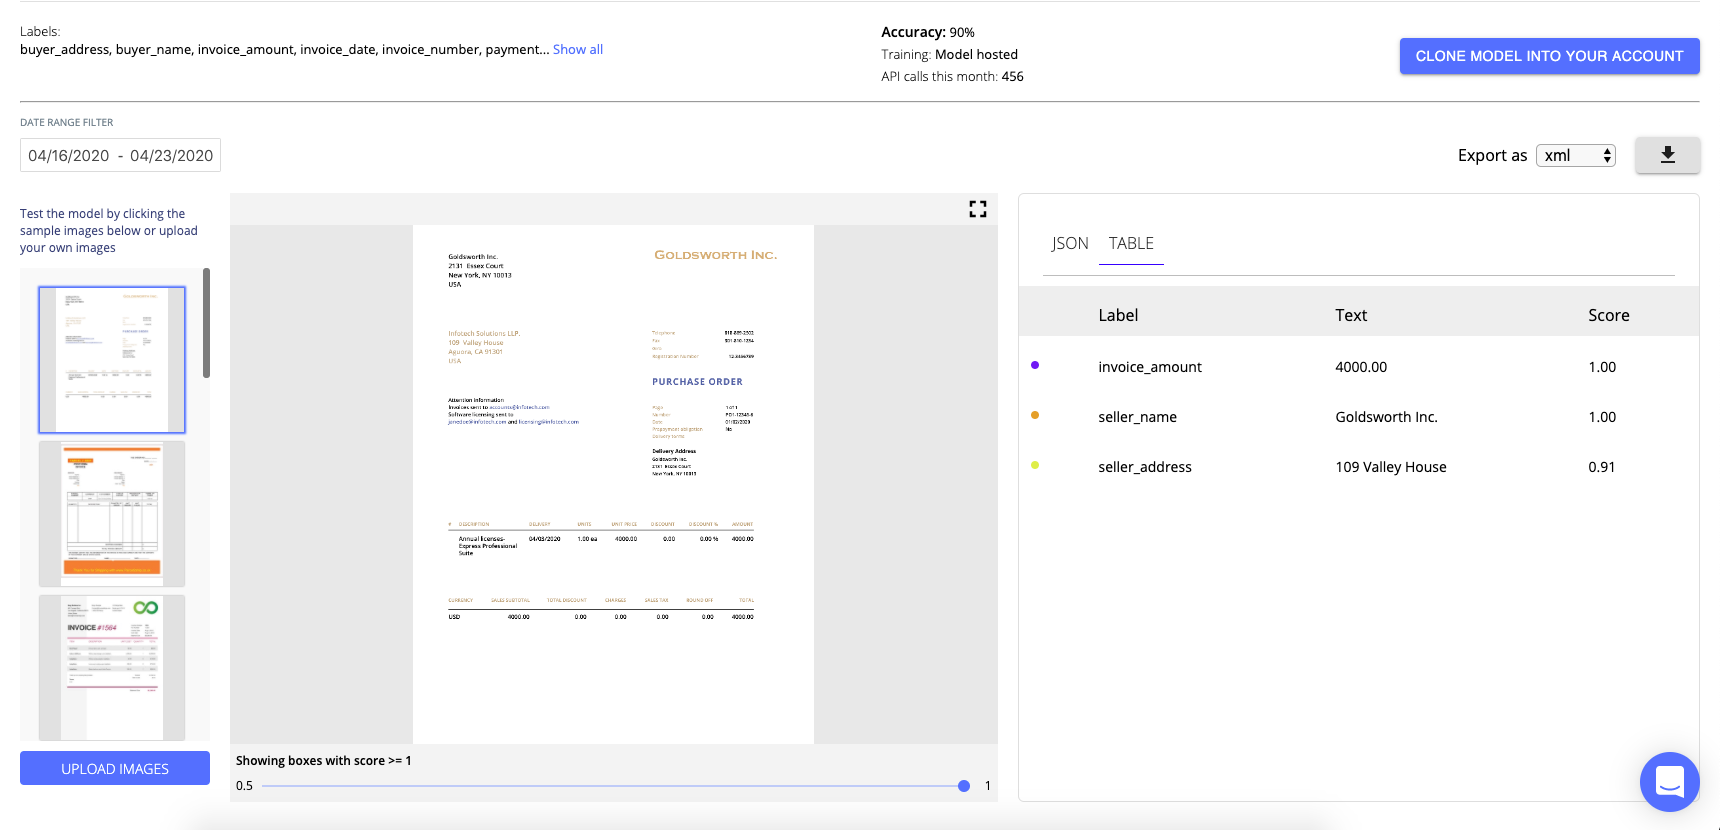Choose the third invoice #1564 thumbnail
This screenshot has width=1720, height=830.
click(x=112, y=666)
